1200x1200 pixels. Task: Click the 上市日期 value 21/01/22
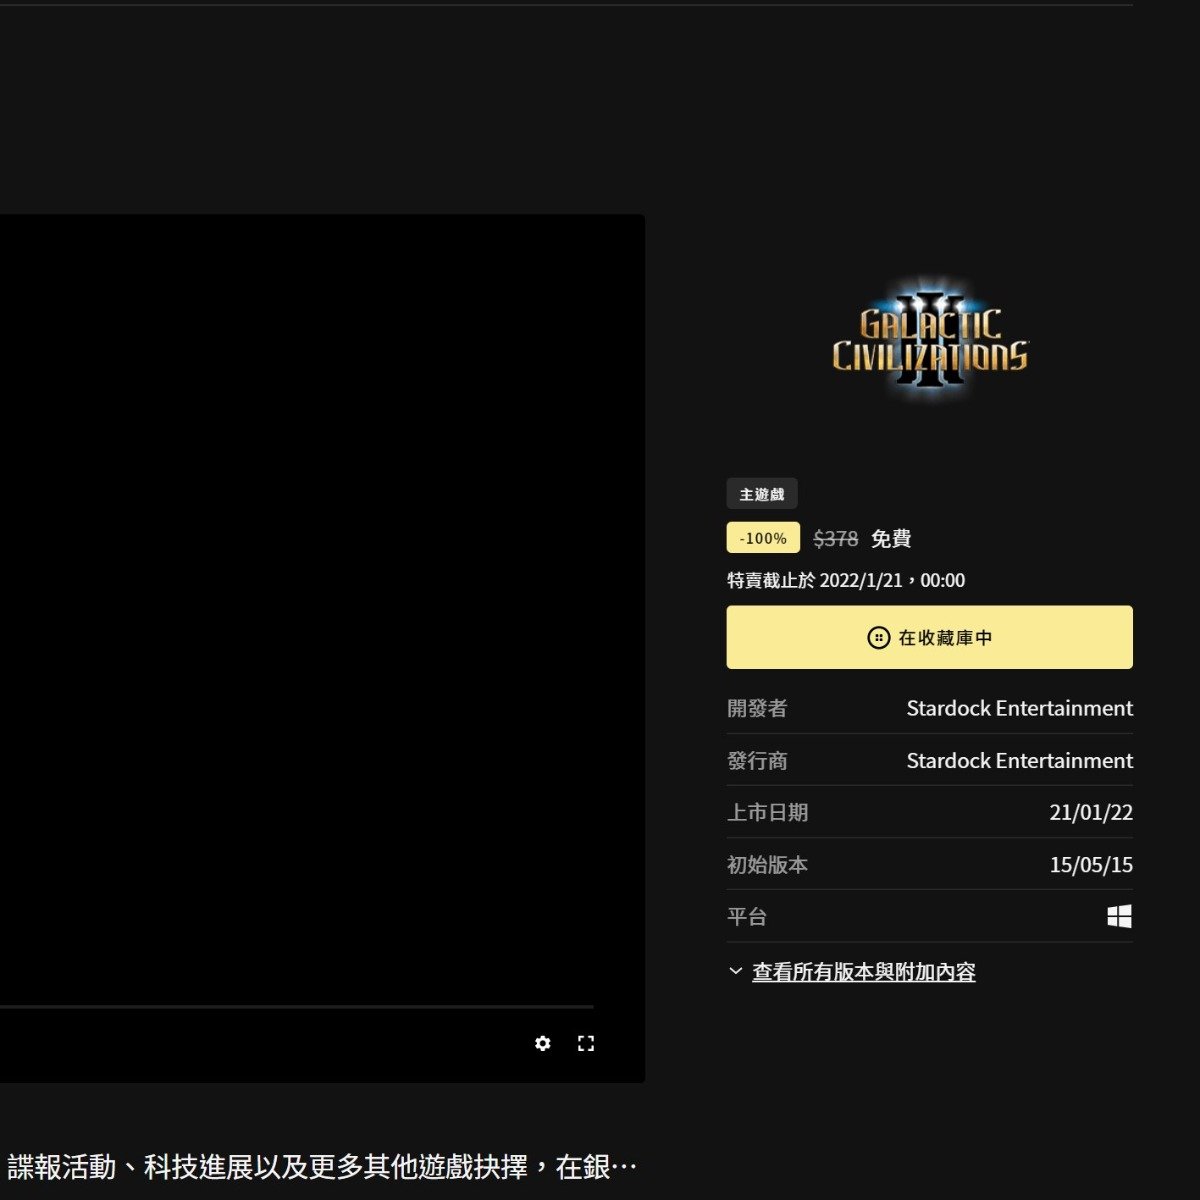1091,813
